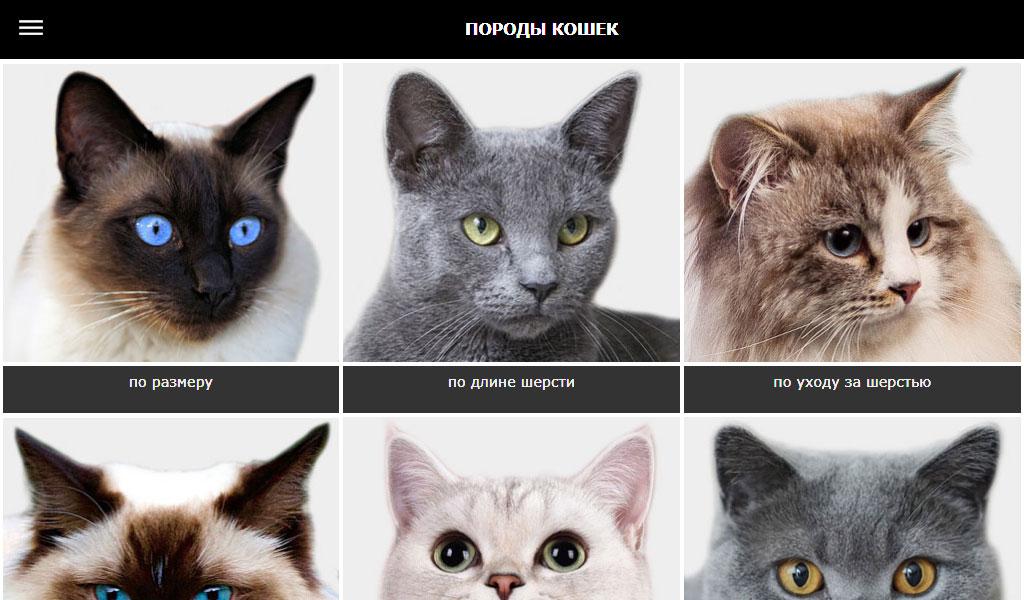
Task: Choose the gray cat photo with orange eyes
Action: coord(852,509)
